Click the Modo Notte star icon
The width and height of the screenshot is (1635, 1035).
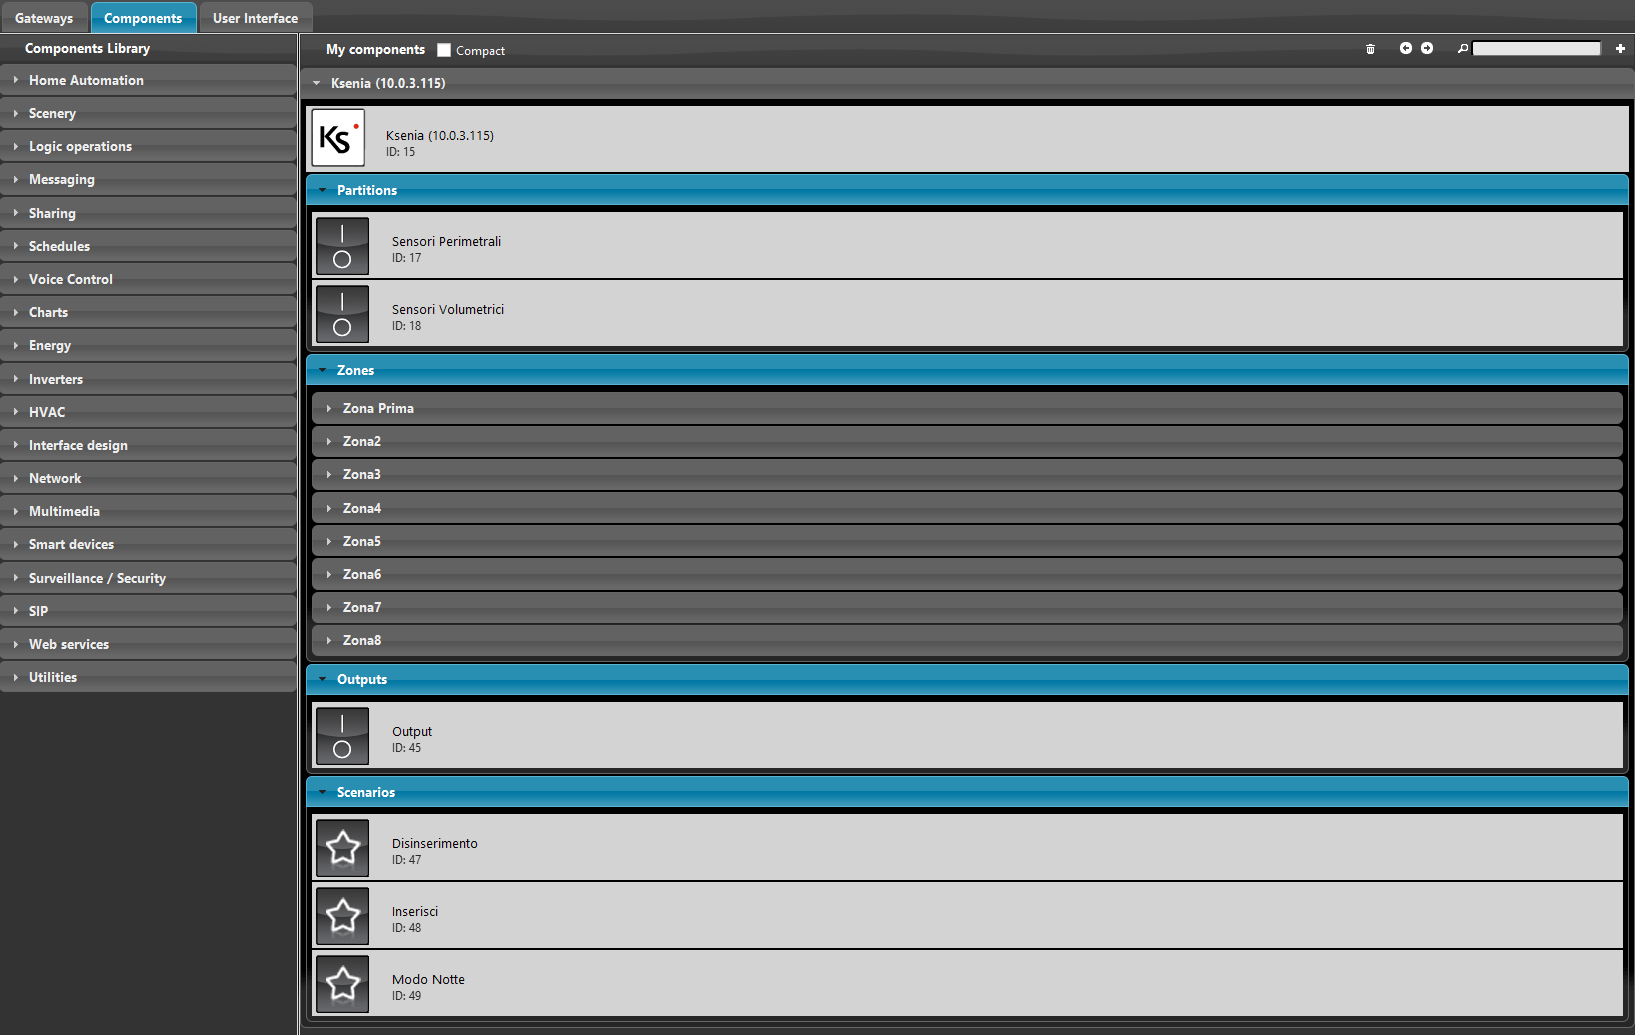[342, 984]
